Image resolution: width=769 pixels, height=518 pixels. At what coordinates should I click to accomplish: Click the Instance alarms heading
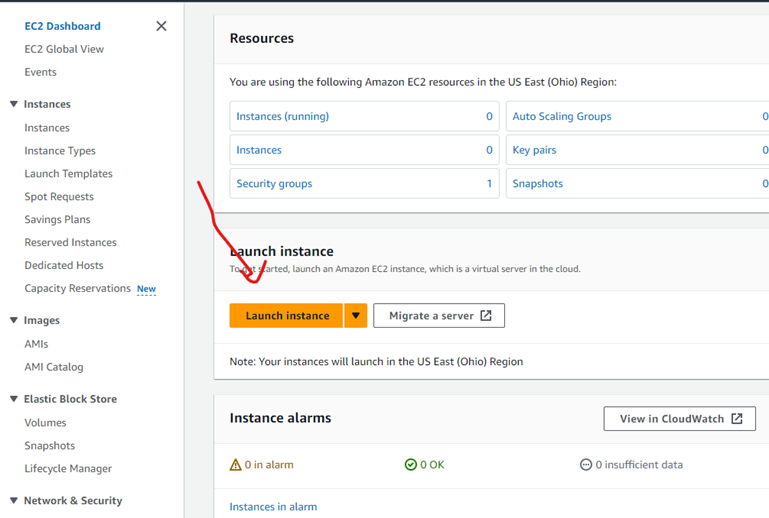[280, 418]
